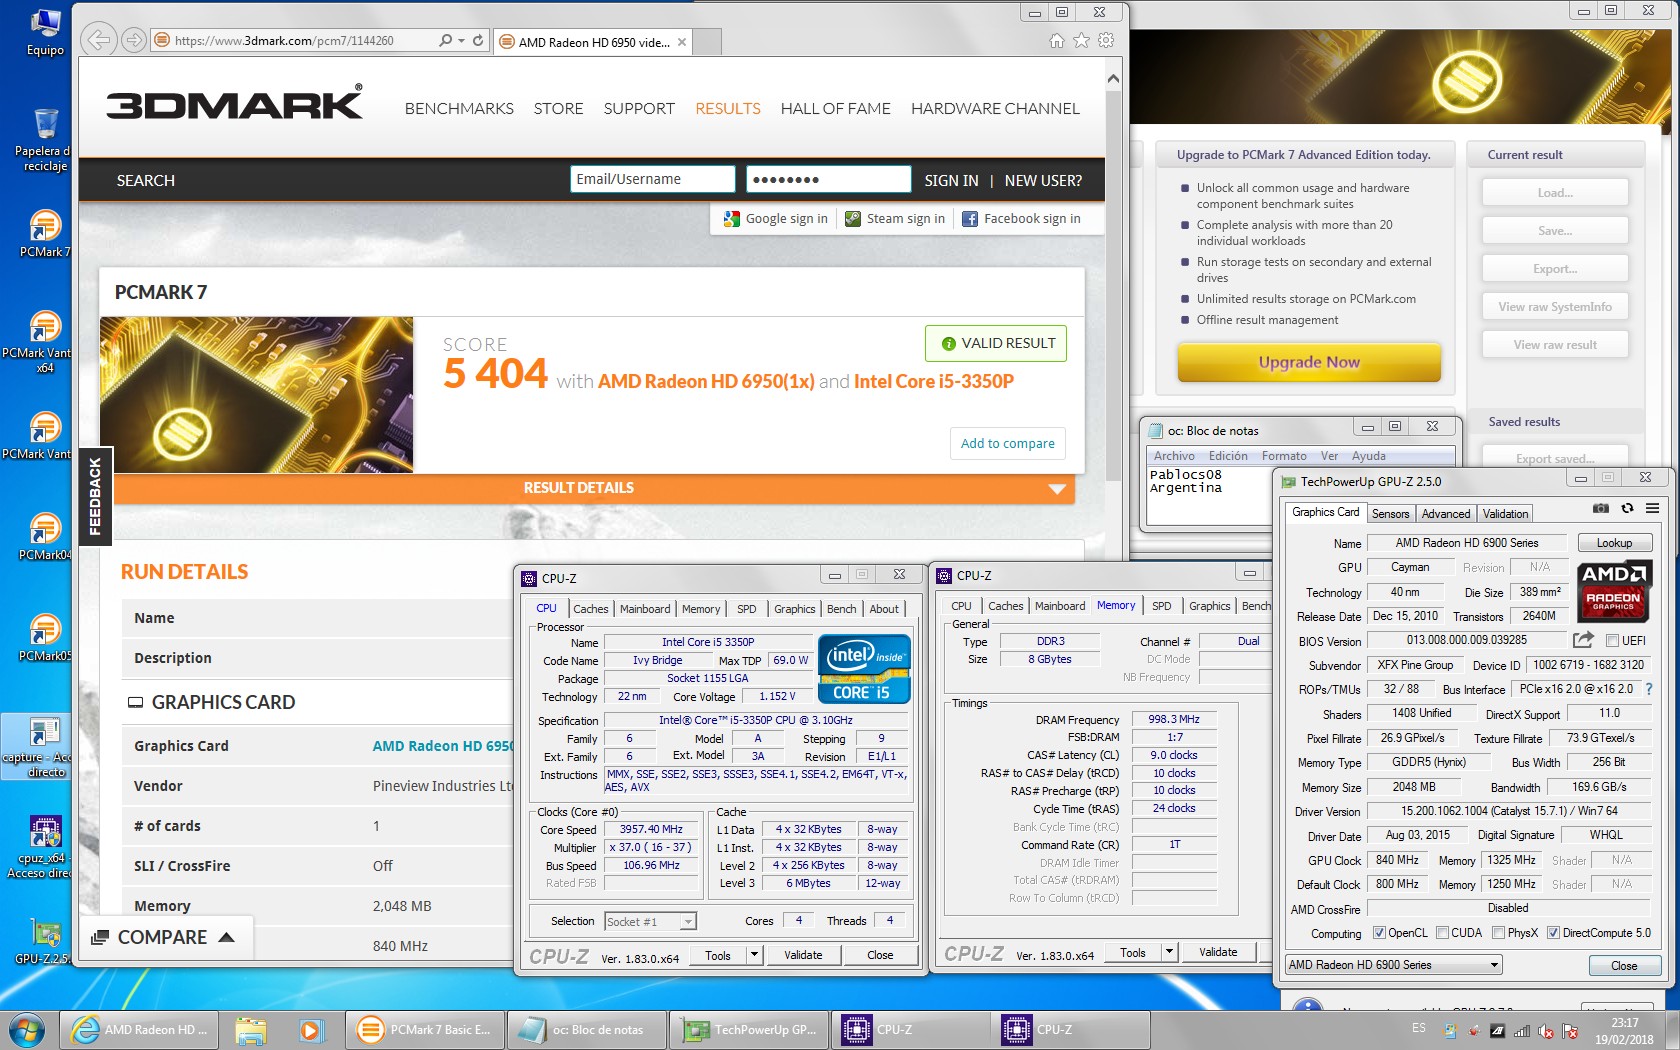Select the Caches tab in CPU-Z CPU window
Screen dimensions: 1680x1050
click(x=590, y=609)
